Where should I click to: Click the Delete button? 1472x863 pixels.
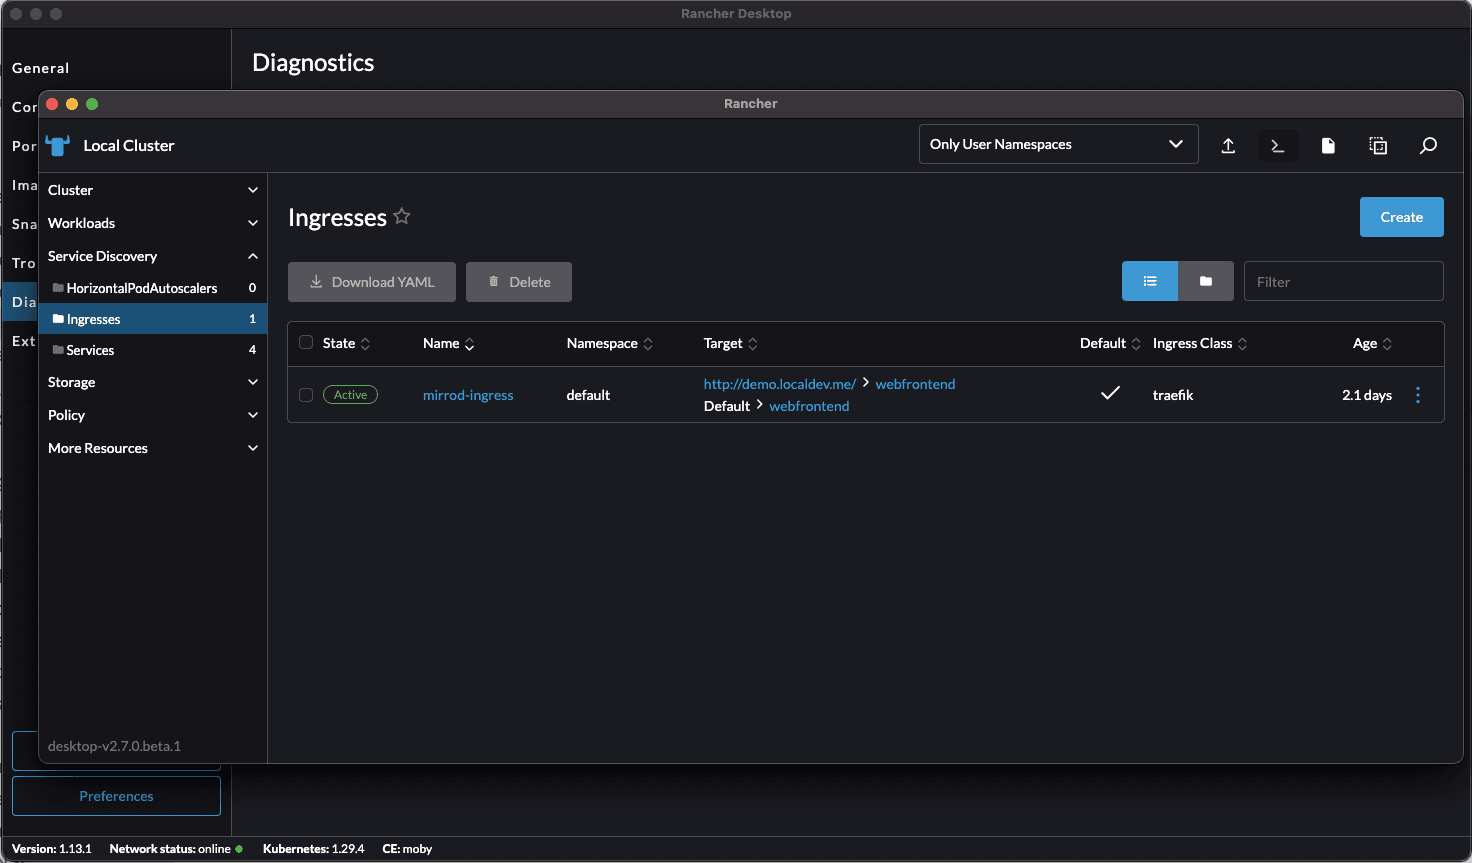519,282
